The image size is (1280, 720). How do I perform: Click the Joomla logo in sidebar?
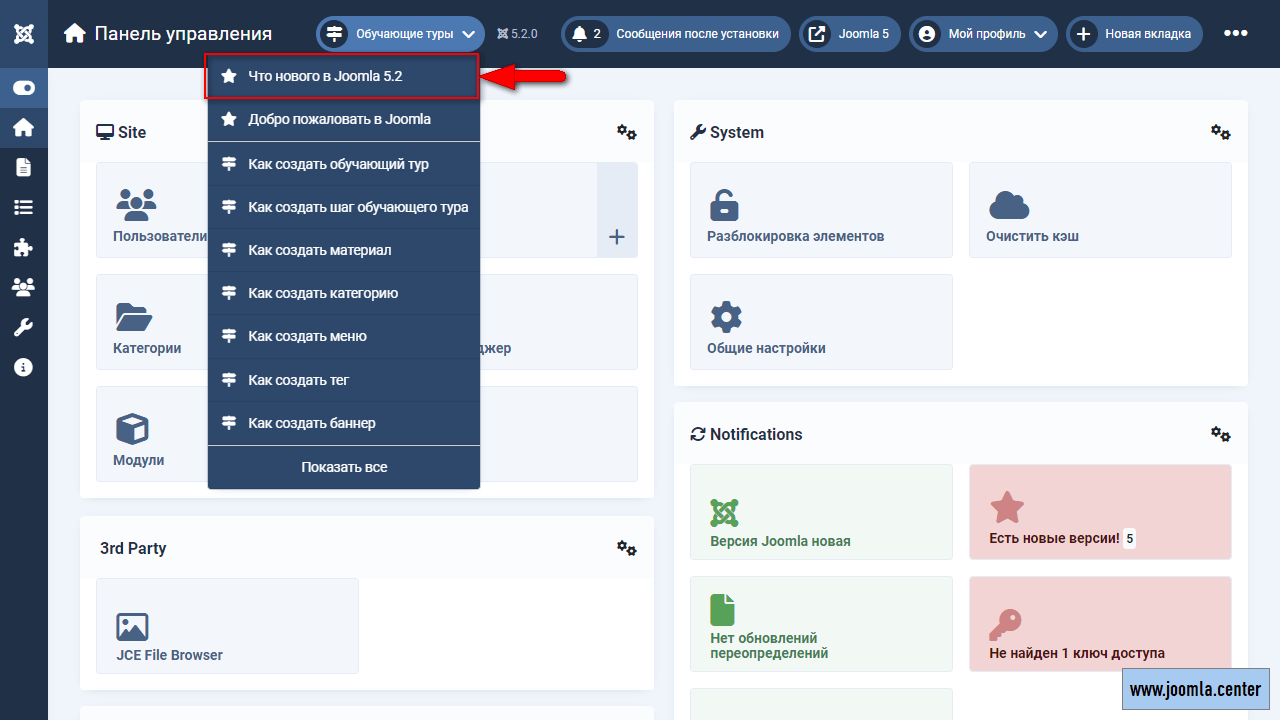[x=24, y=33]
